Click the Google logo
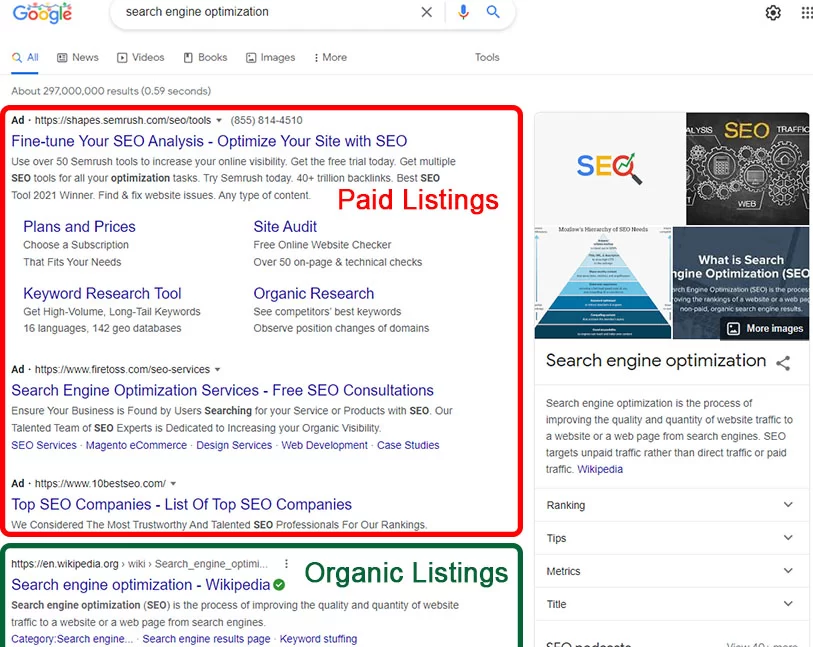Screen dimensions: 813x647 click(x=42, y=14)
